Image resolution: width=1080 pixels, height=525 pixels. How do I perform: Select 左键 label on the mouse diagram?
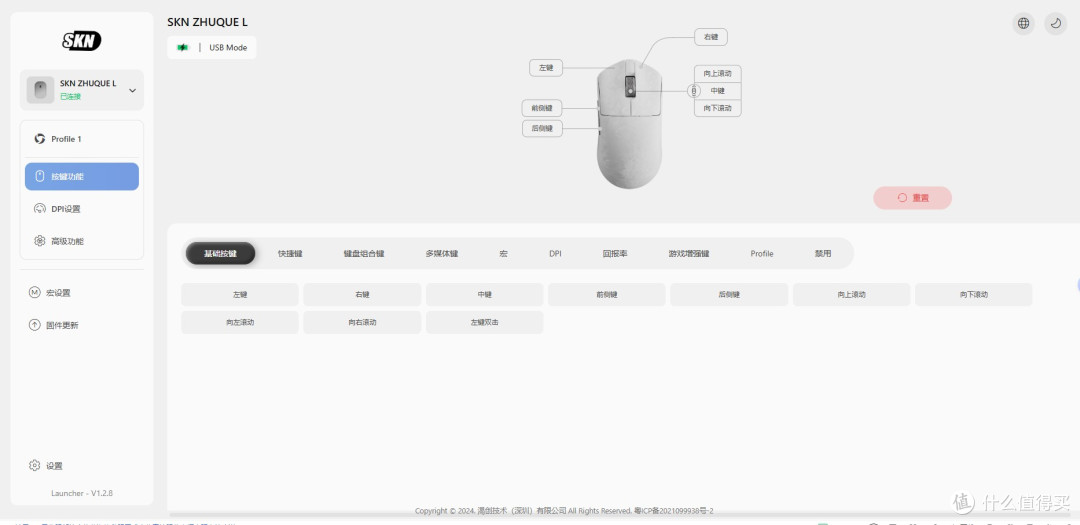click(546, 68)
